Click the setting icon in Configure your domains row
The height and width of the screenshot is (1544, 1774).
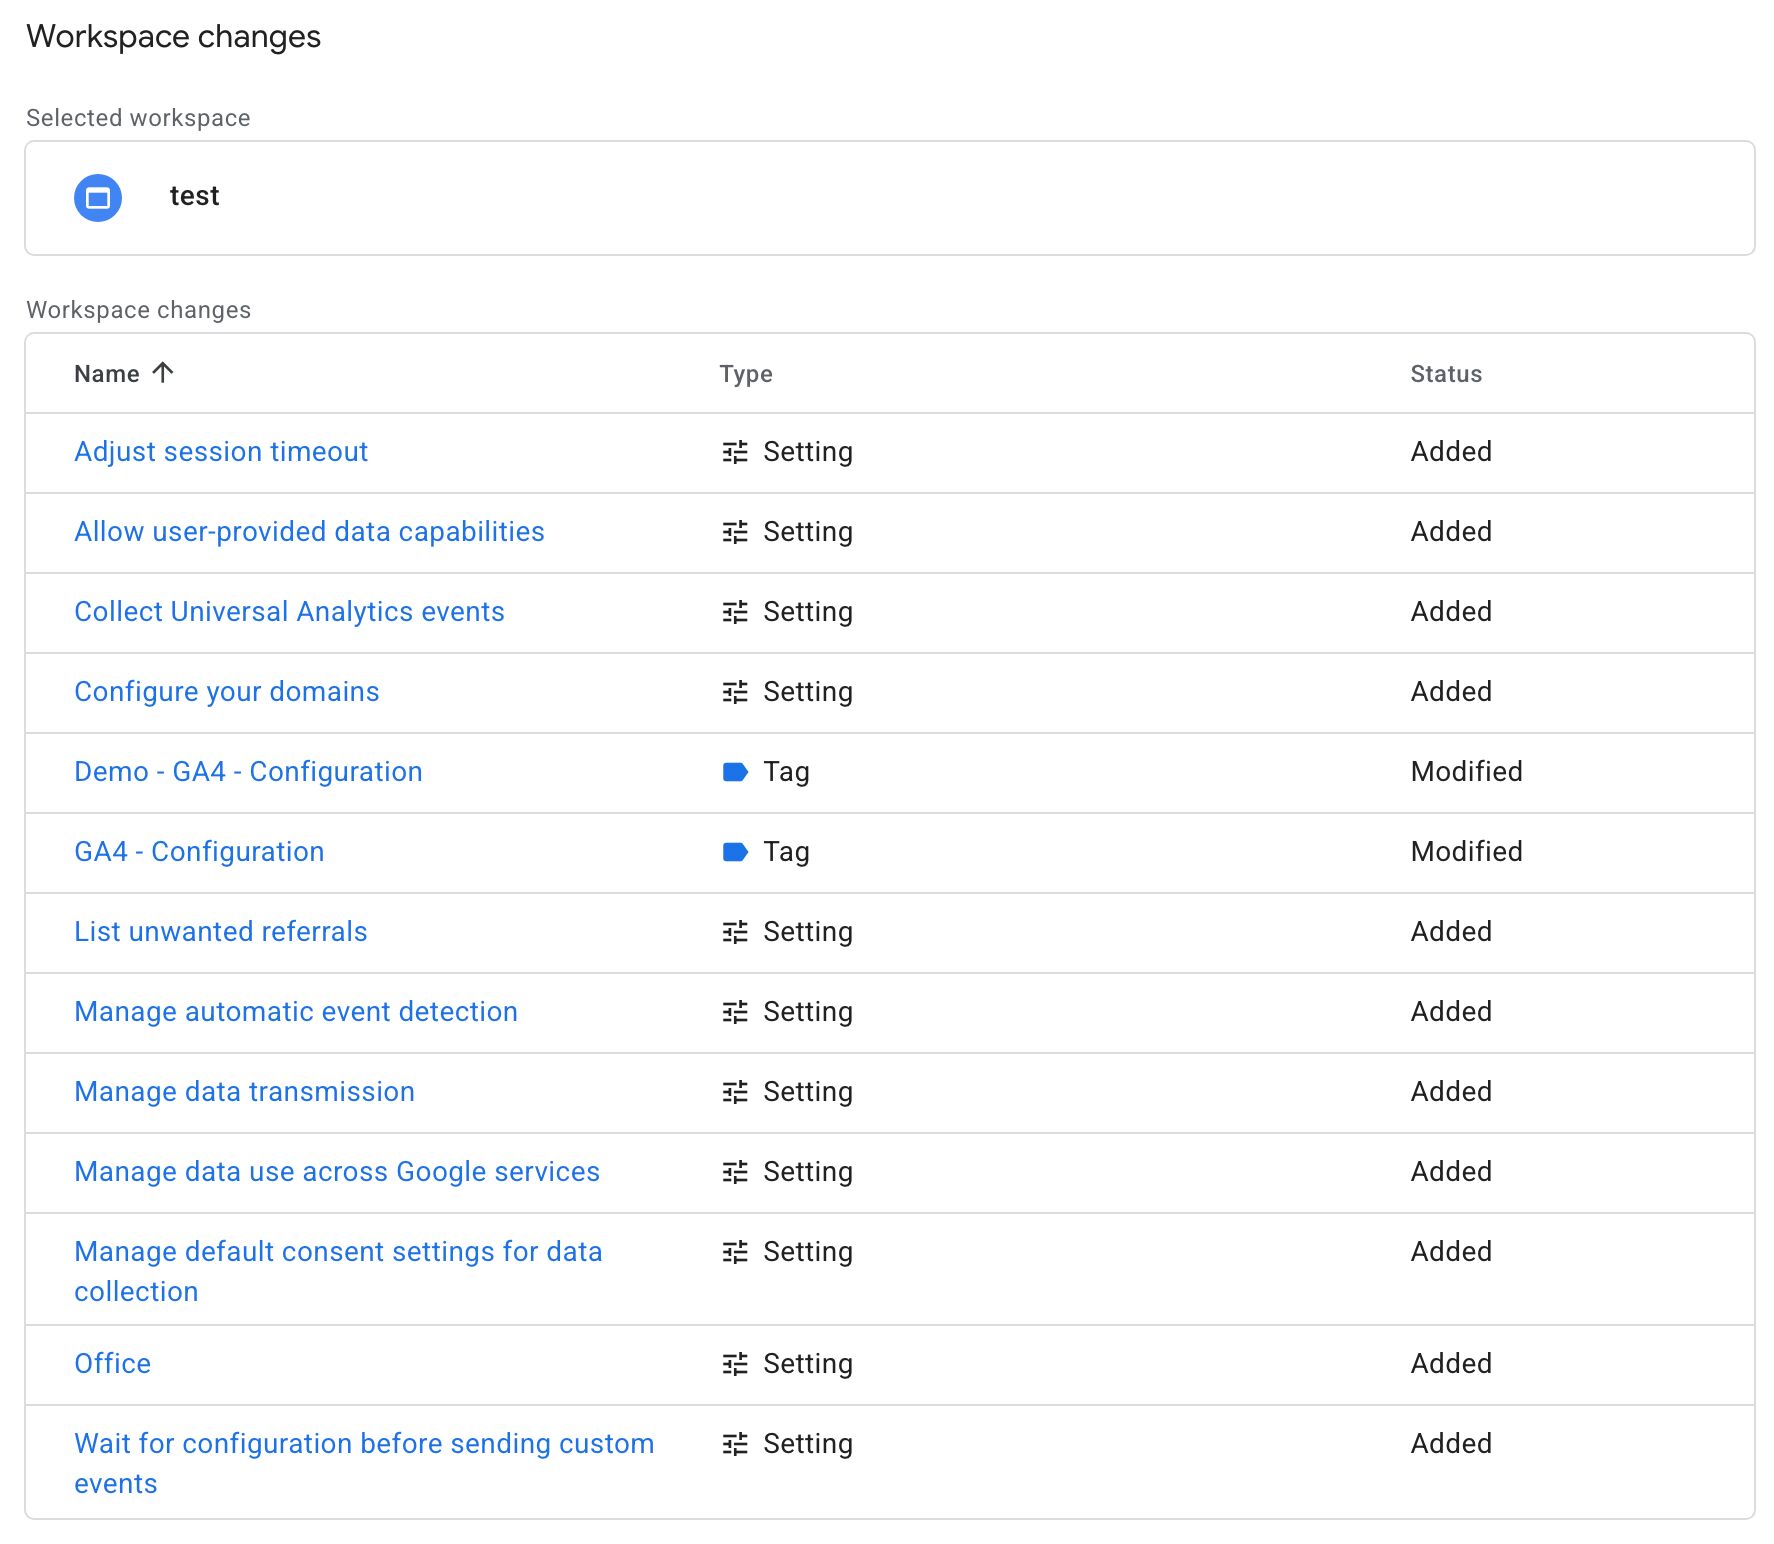(735, 692)
